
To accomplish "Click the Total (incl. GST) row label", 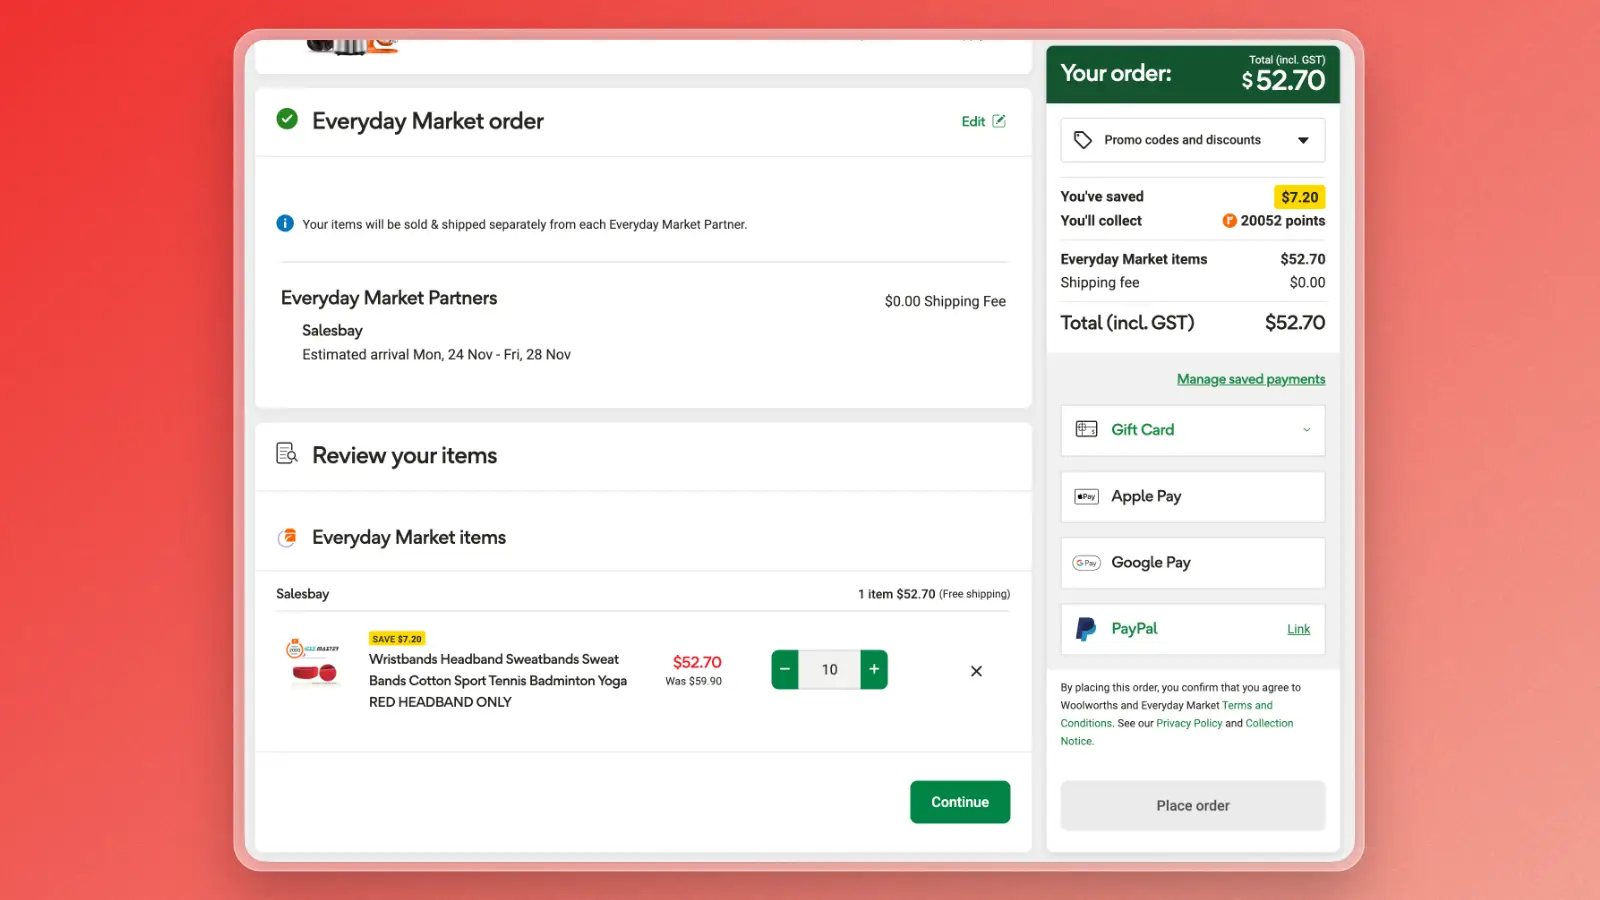I will (x=1127, y=323).
